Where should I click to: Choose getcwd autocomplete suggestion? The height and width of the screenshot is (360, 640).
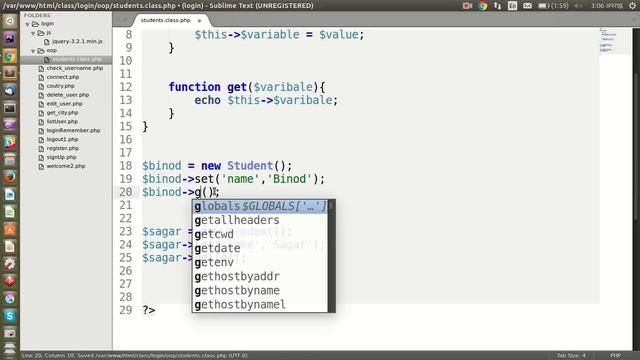tap(260, 234)
